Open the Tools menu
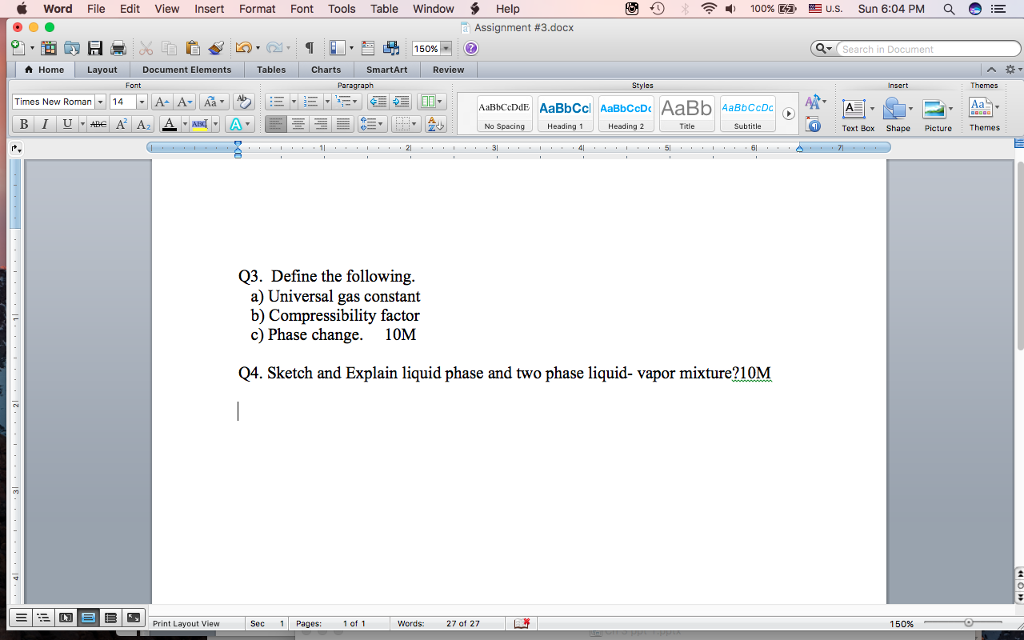1024x640 pixels. pyautogui.click(x=341, y=8)
